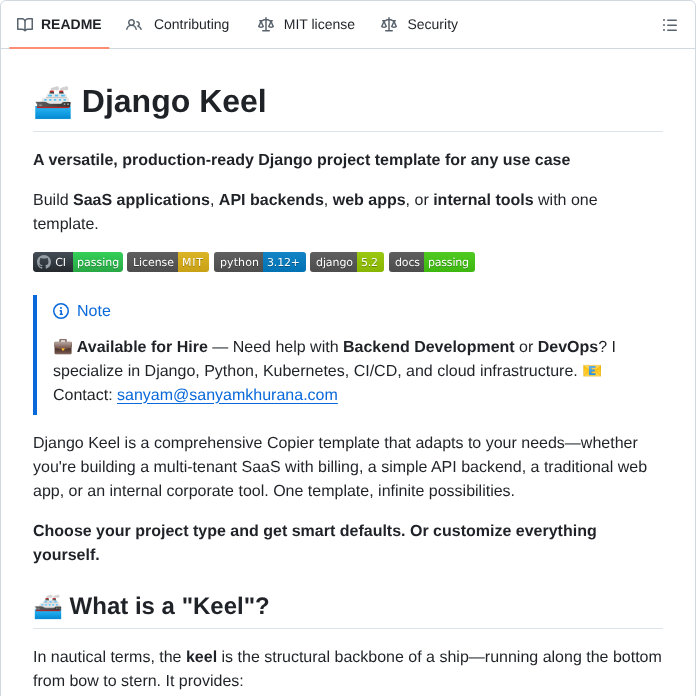The image size is (696, 696).
Task: Click the bold "SaaS applications" text
Action: (141, 200)
